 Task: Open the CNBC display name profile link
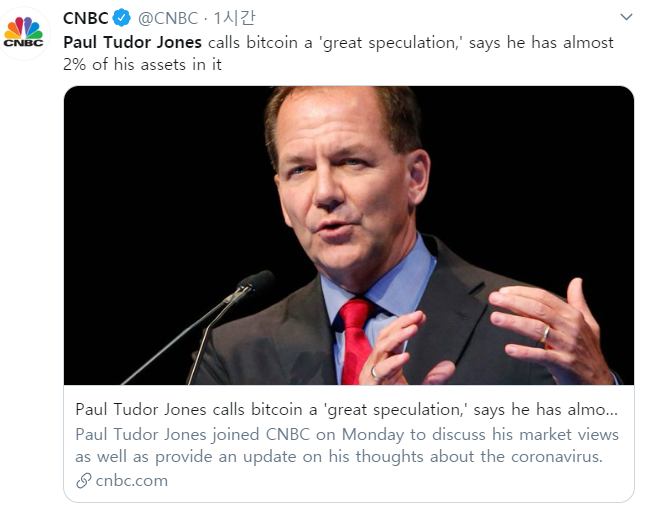86,19
